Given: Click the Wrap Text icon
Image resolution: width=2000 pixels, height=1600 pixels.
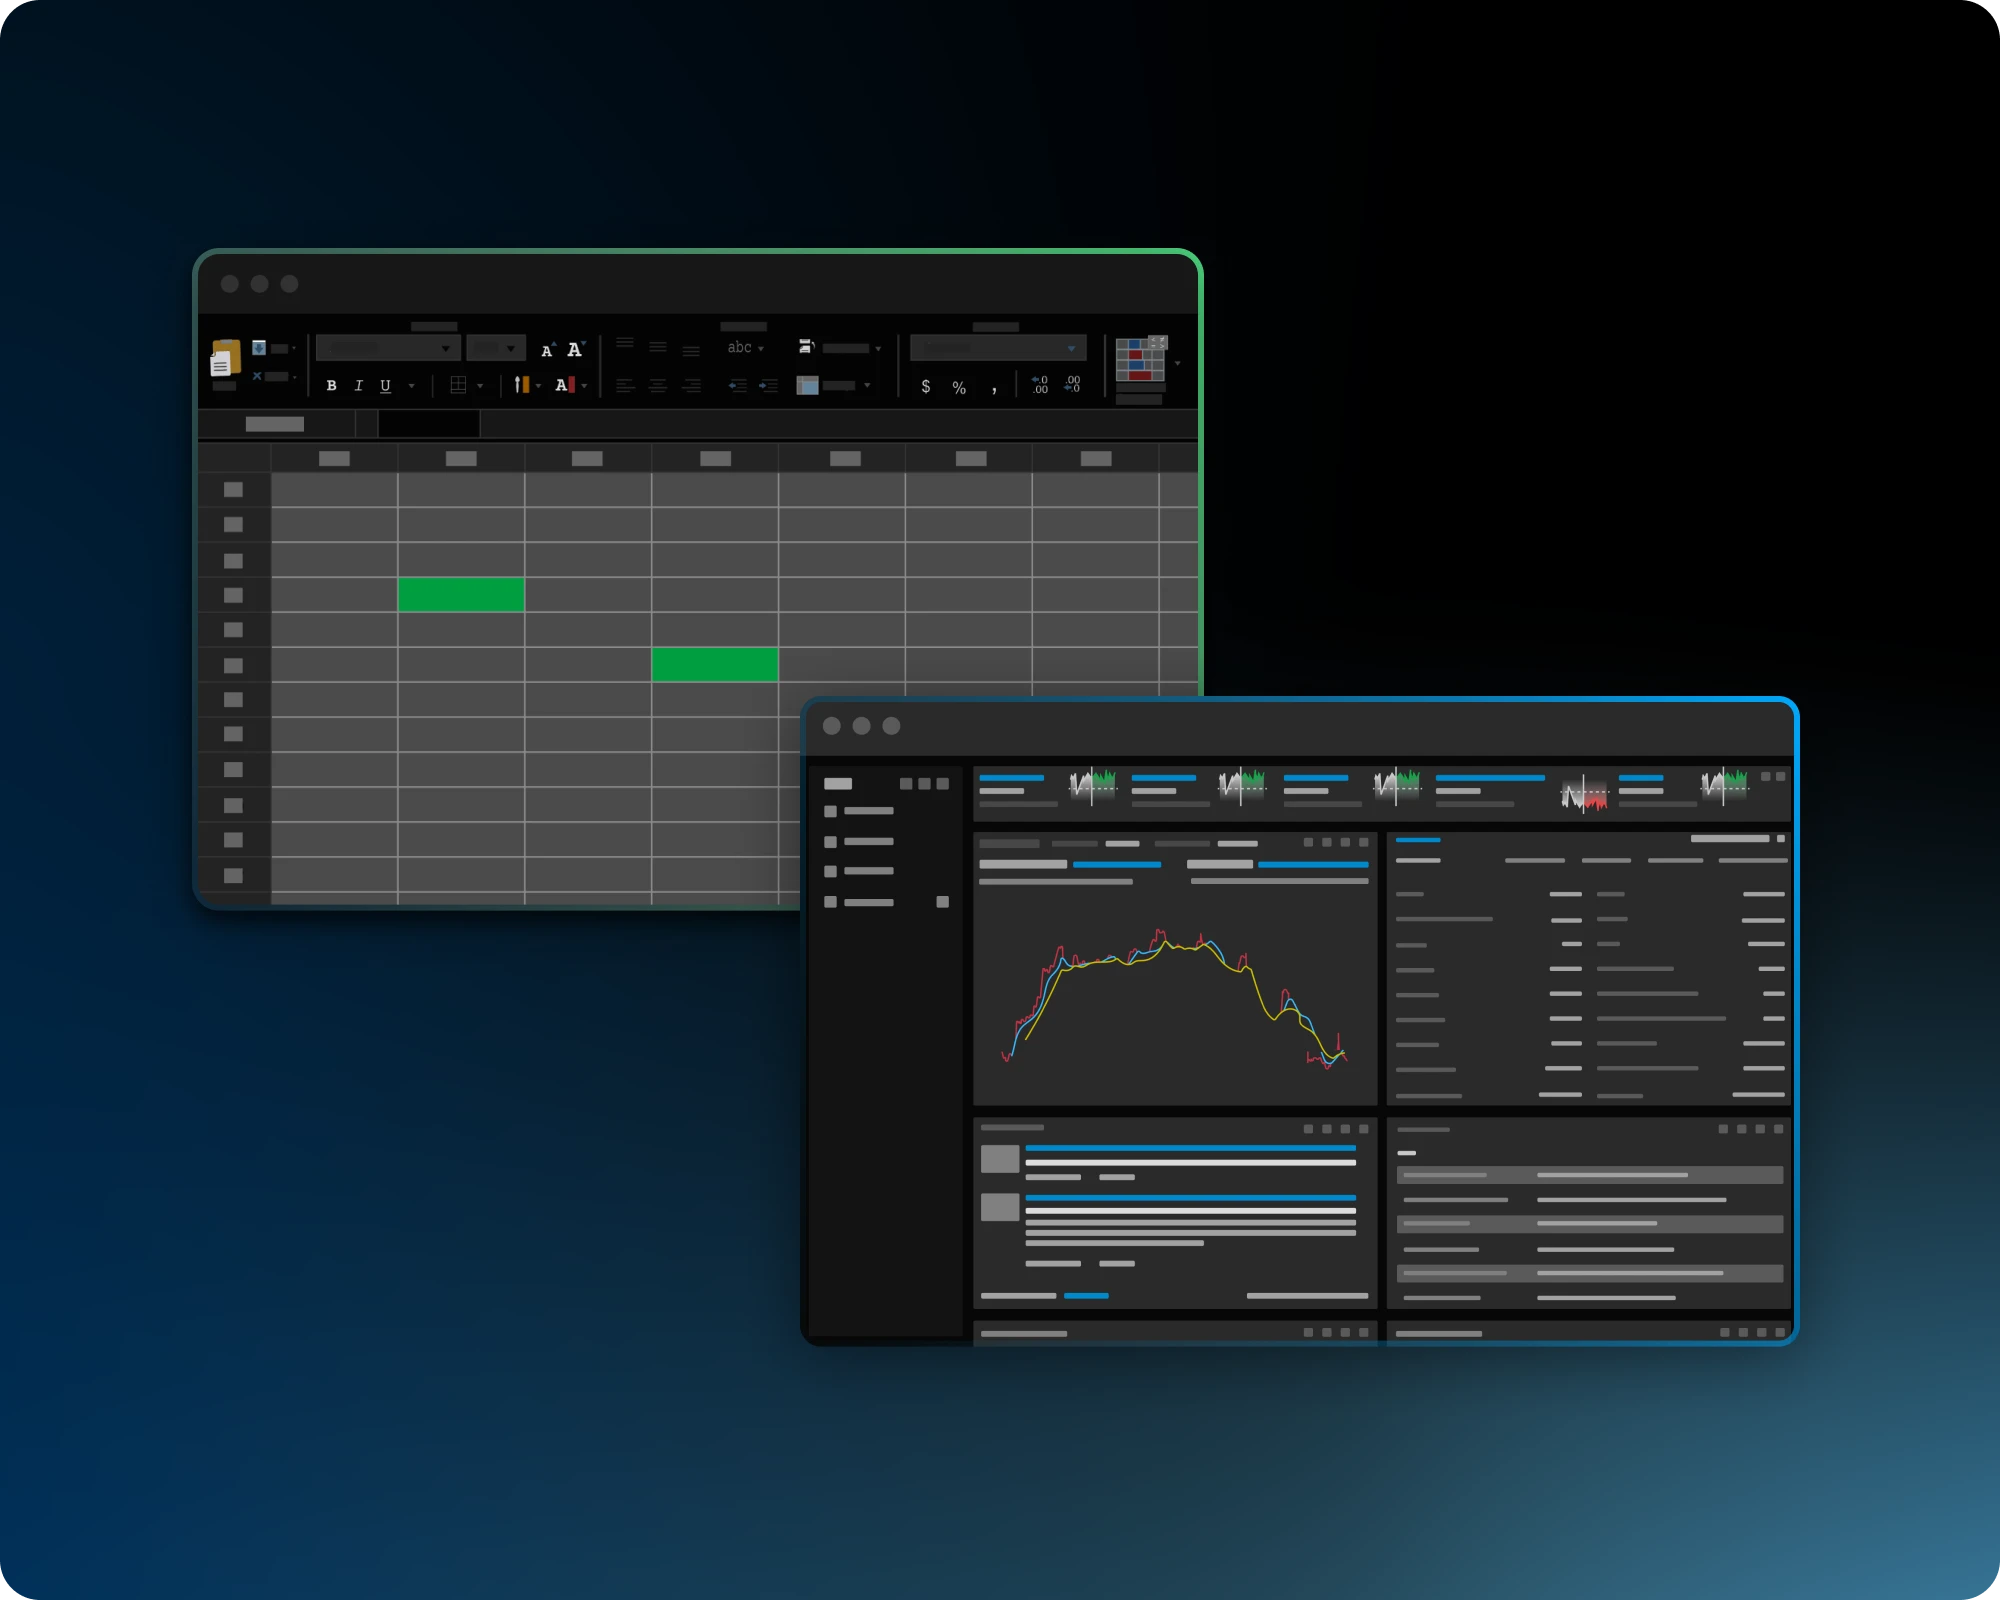Looking at the screenshot, I should pos(806,347).
